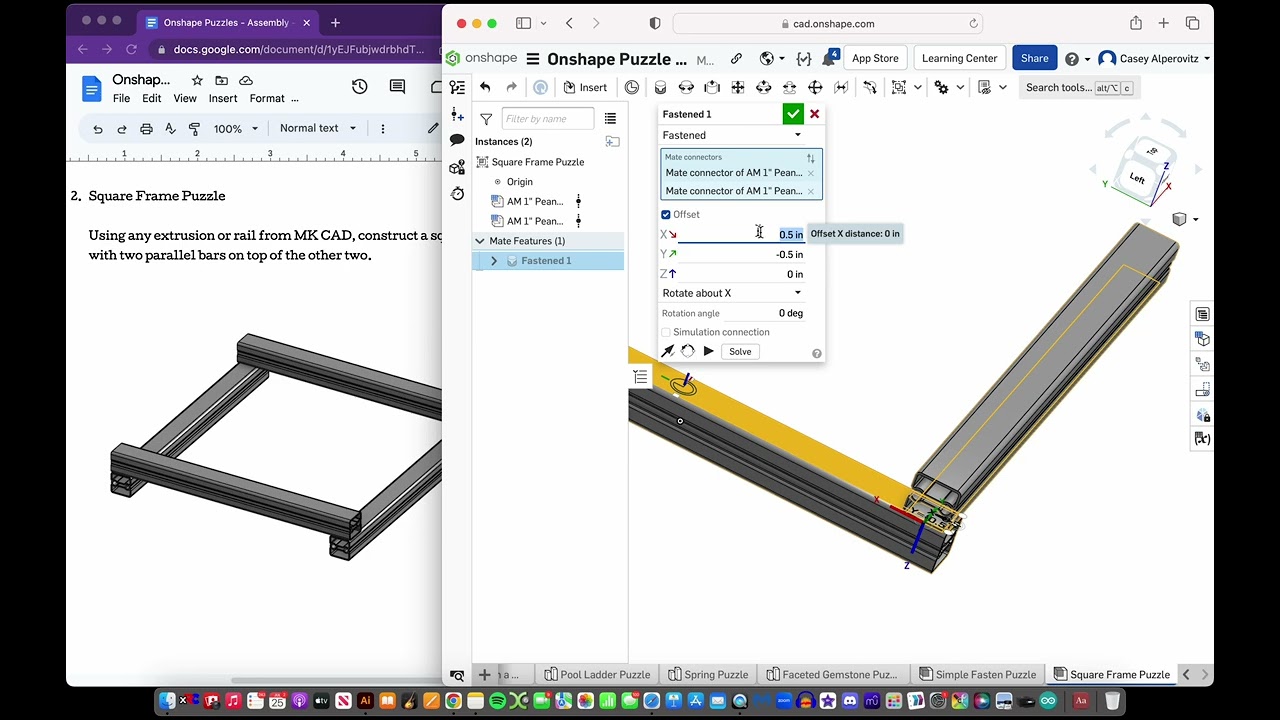Open the Onshape comments panel icon
1280x720 pixels.
tap(457, 140)
